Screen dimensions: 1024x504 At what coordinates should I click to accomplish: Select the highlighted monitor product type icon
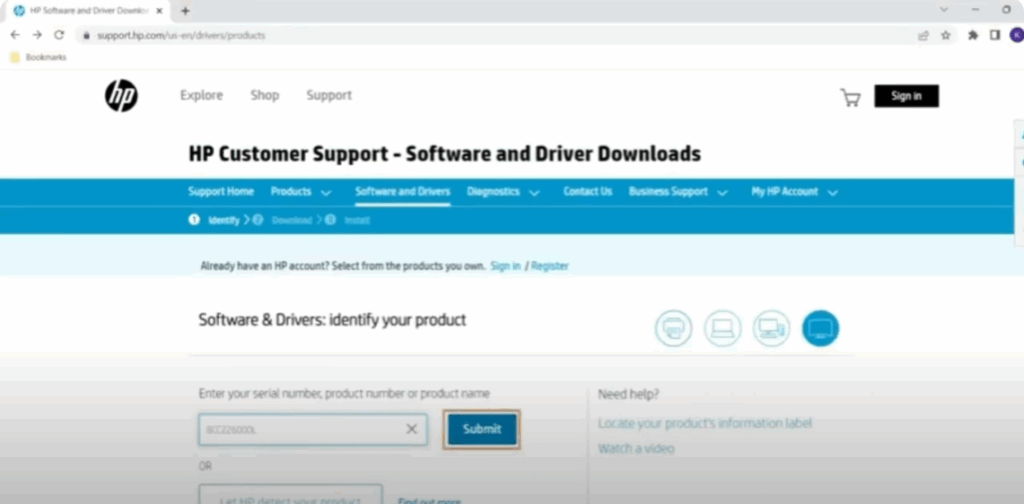tap(821, 328)
